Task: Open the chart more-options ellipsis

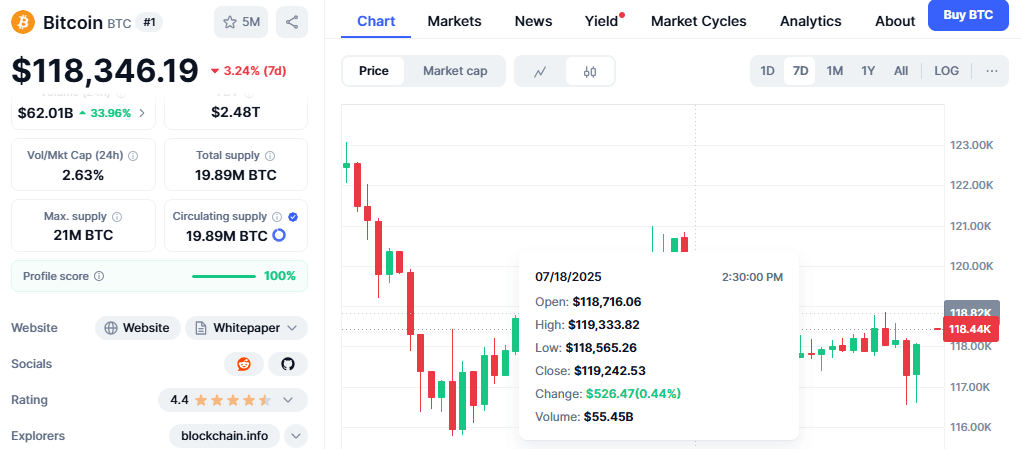Action: [x=992, y=71]
